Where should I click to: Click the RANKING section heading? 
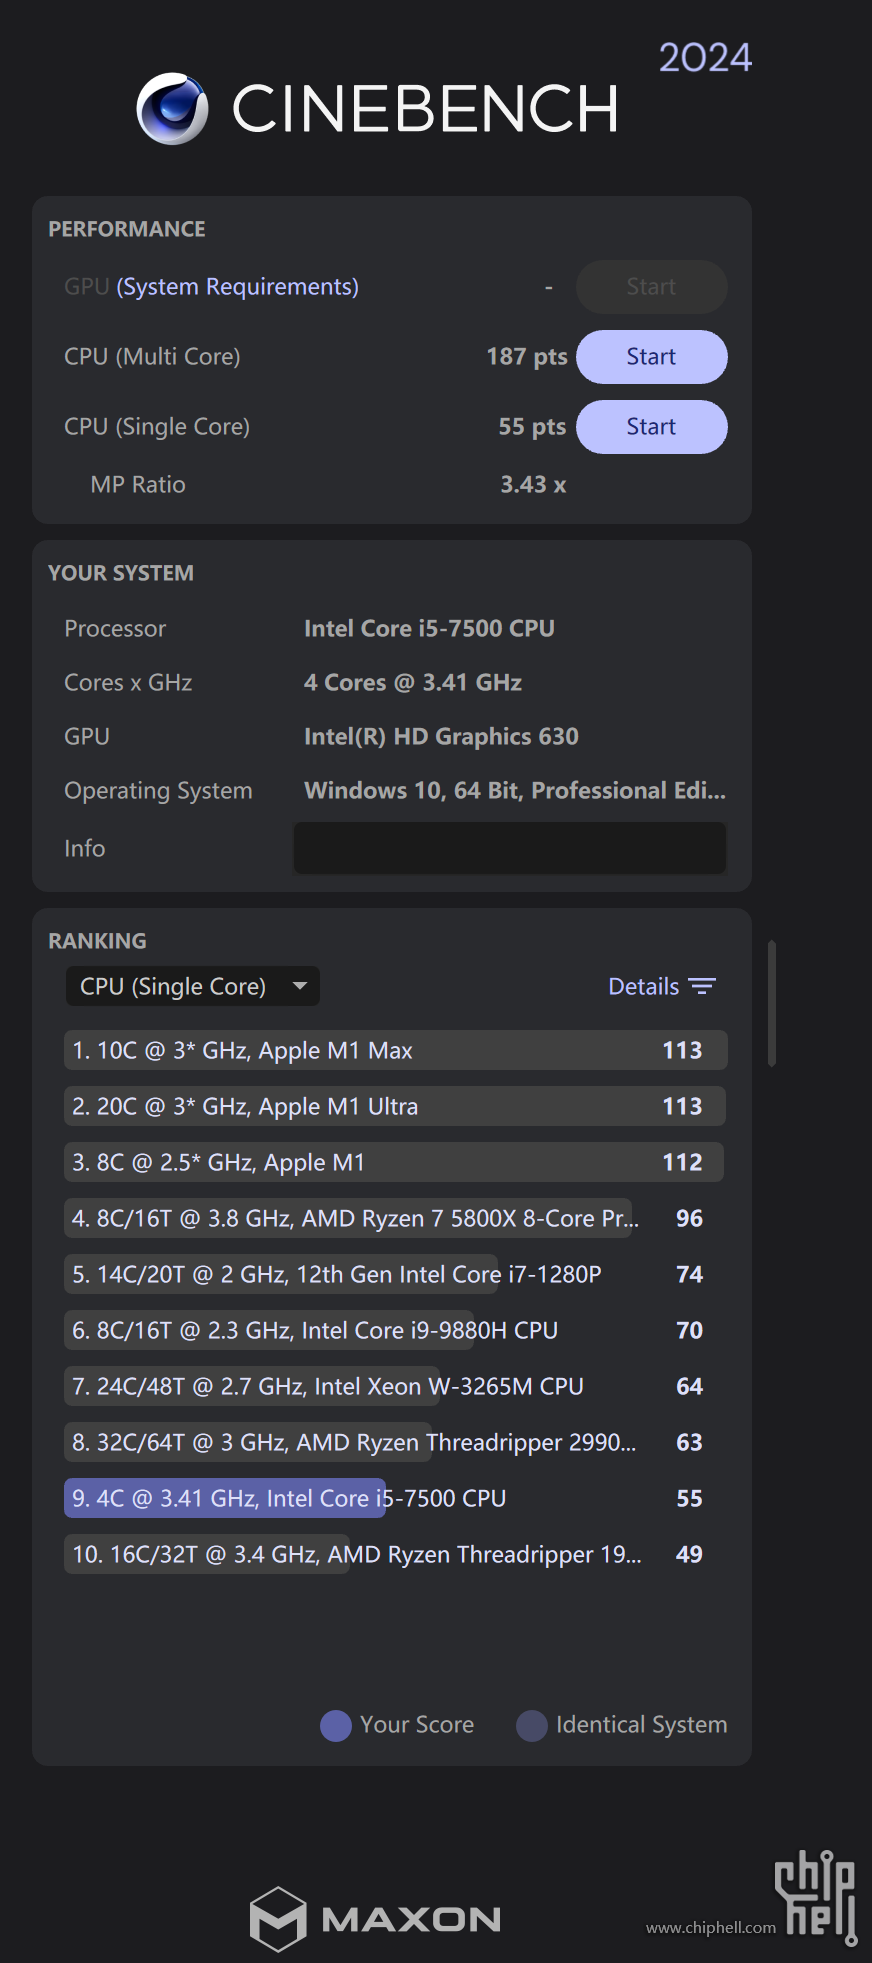(97, 941)
